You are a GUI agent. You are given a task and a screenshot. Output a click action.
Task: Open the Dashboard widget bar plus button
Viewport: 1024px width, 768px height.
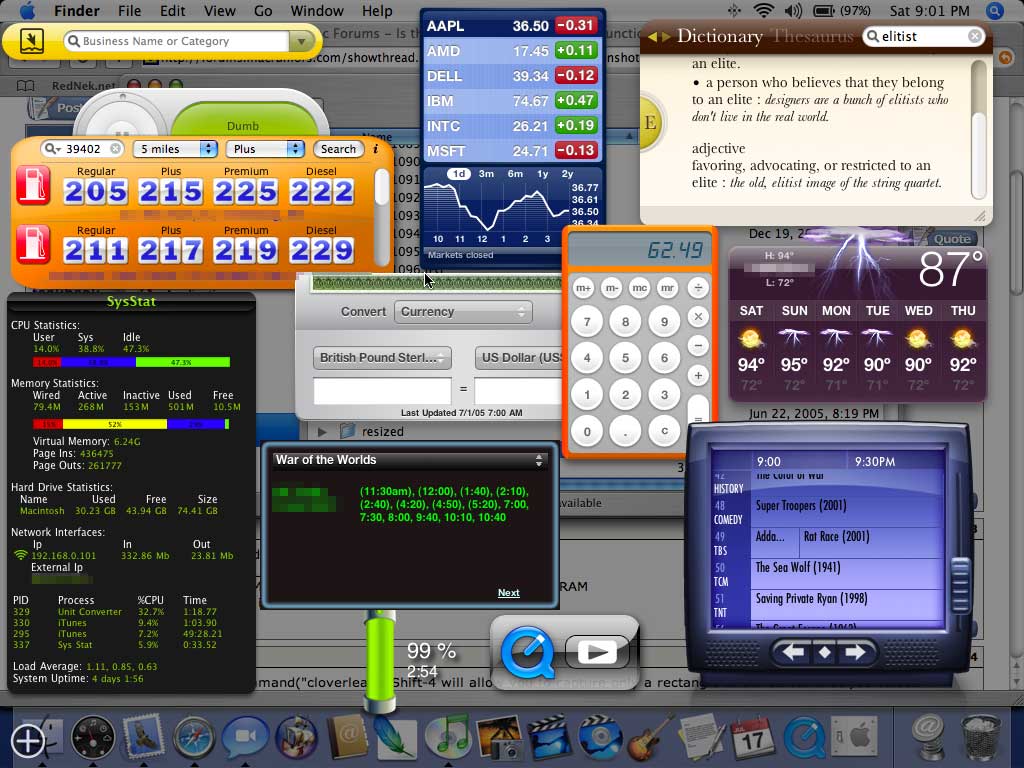[x=27, y=741]
